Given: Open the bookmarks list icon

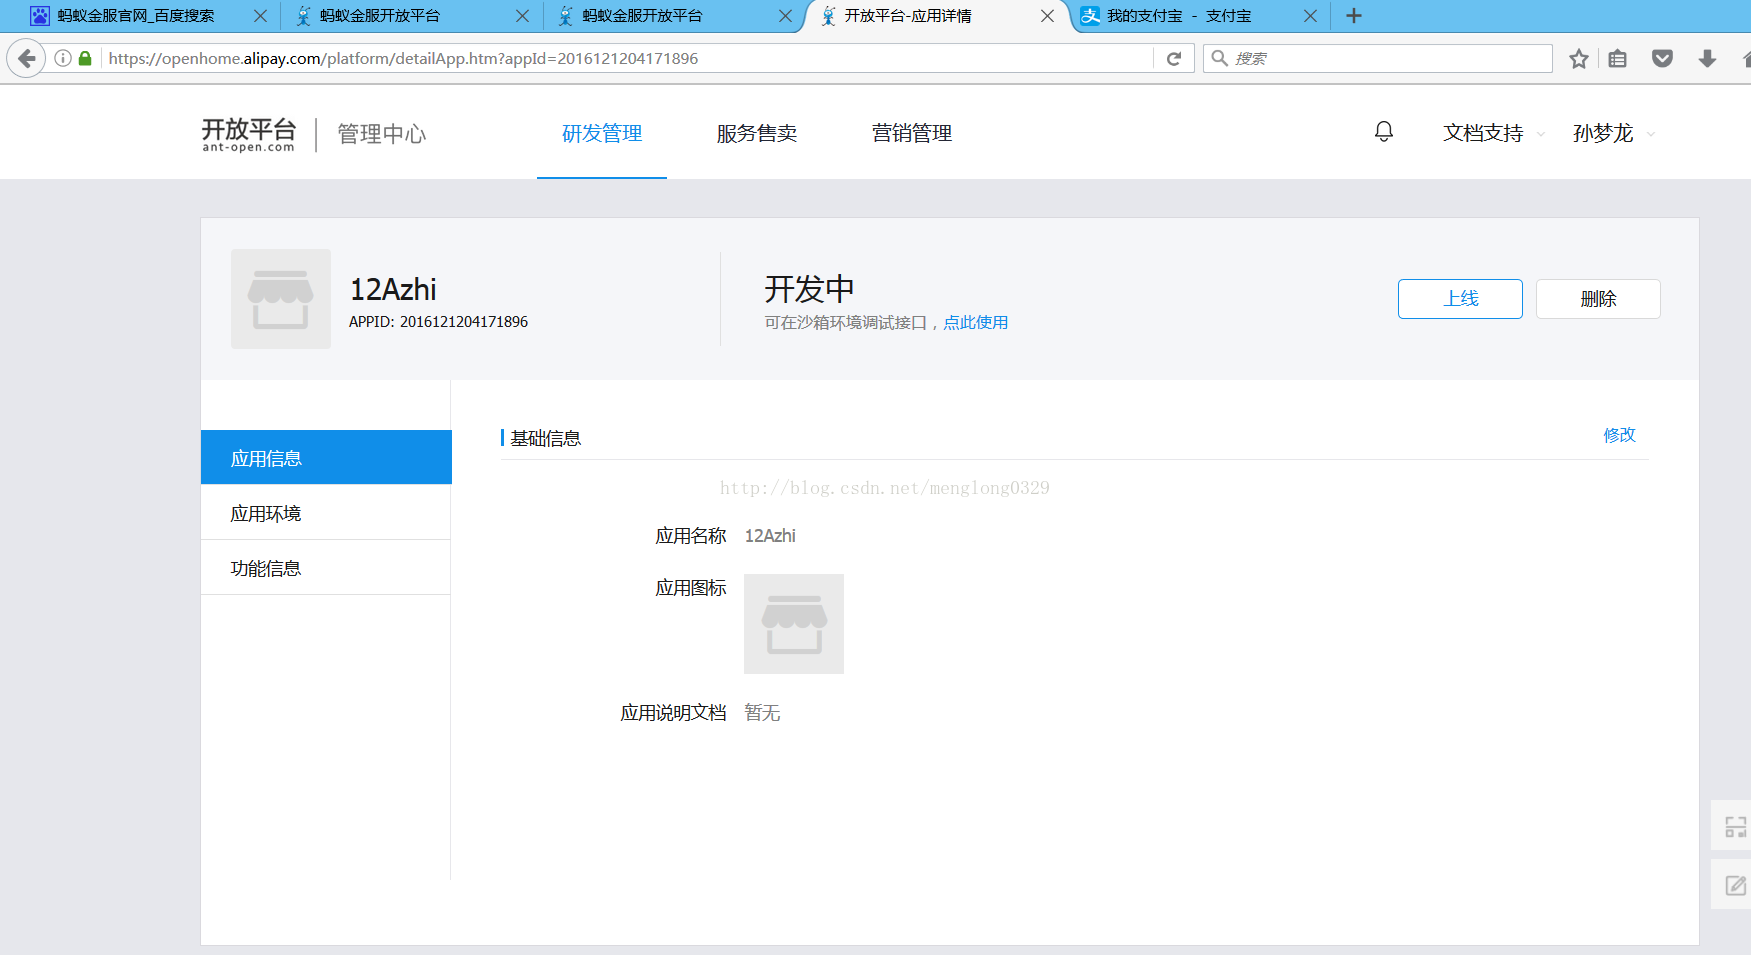Looking at the screenshot, I should 1618,58.
